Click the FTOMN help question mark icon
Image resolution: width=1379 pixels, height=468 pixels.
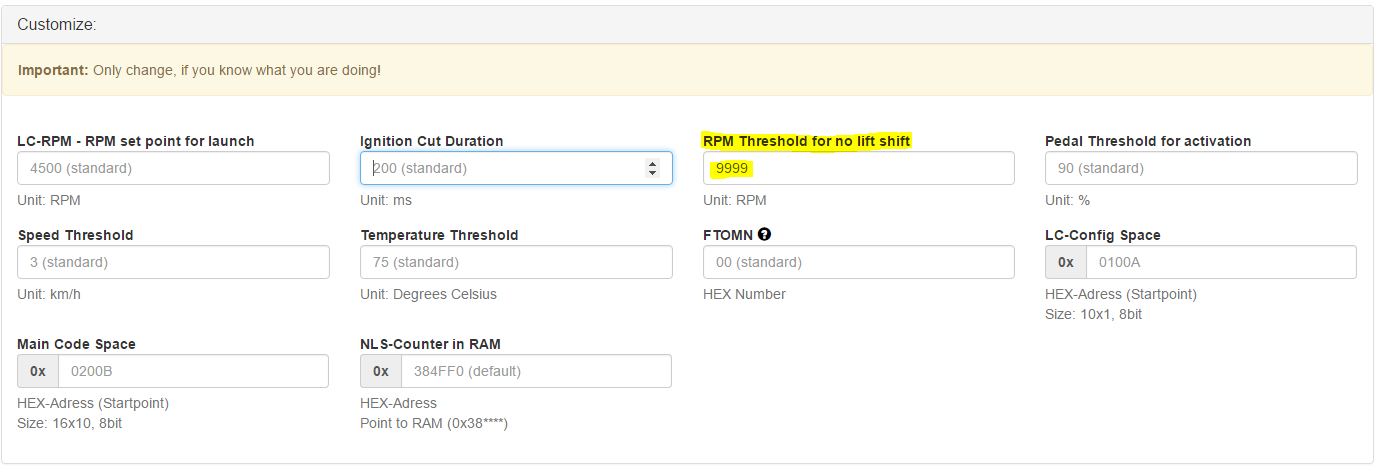pos(765,235)
